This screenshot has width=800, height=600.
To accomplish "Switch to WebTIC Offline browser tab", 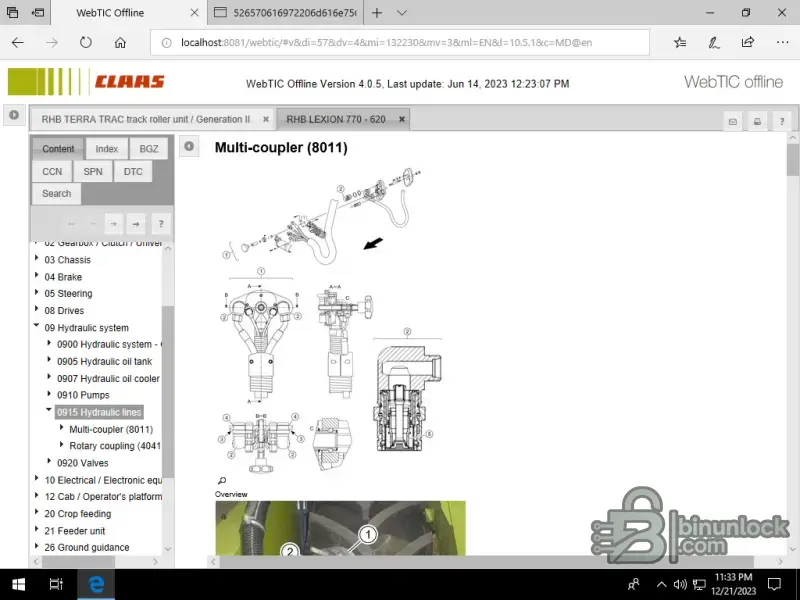I will pyautogui.click(x=110, y=13).
